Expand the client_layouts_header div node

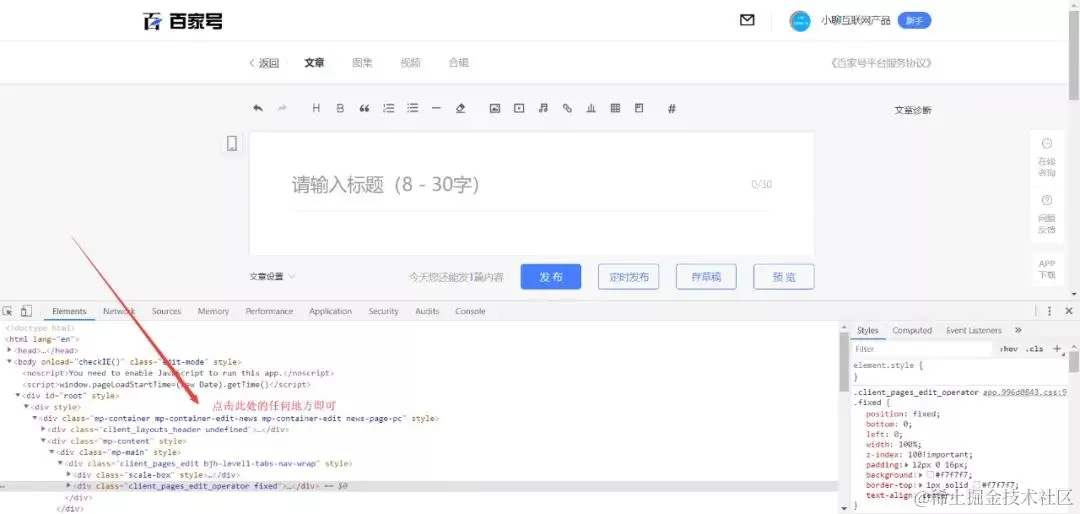[43, 429]
